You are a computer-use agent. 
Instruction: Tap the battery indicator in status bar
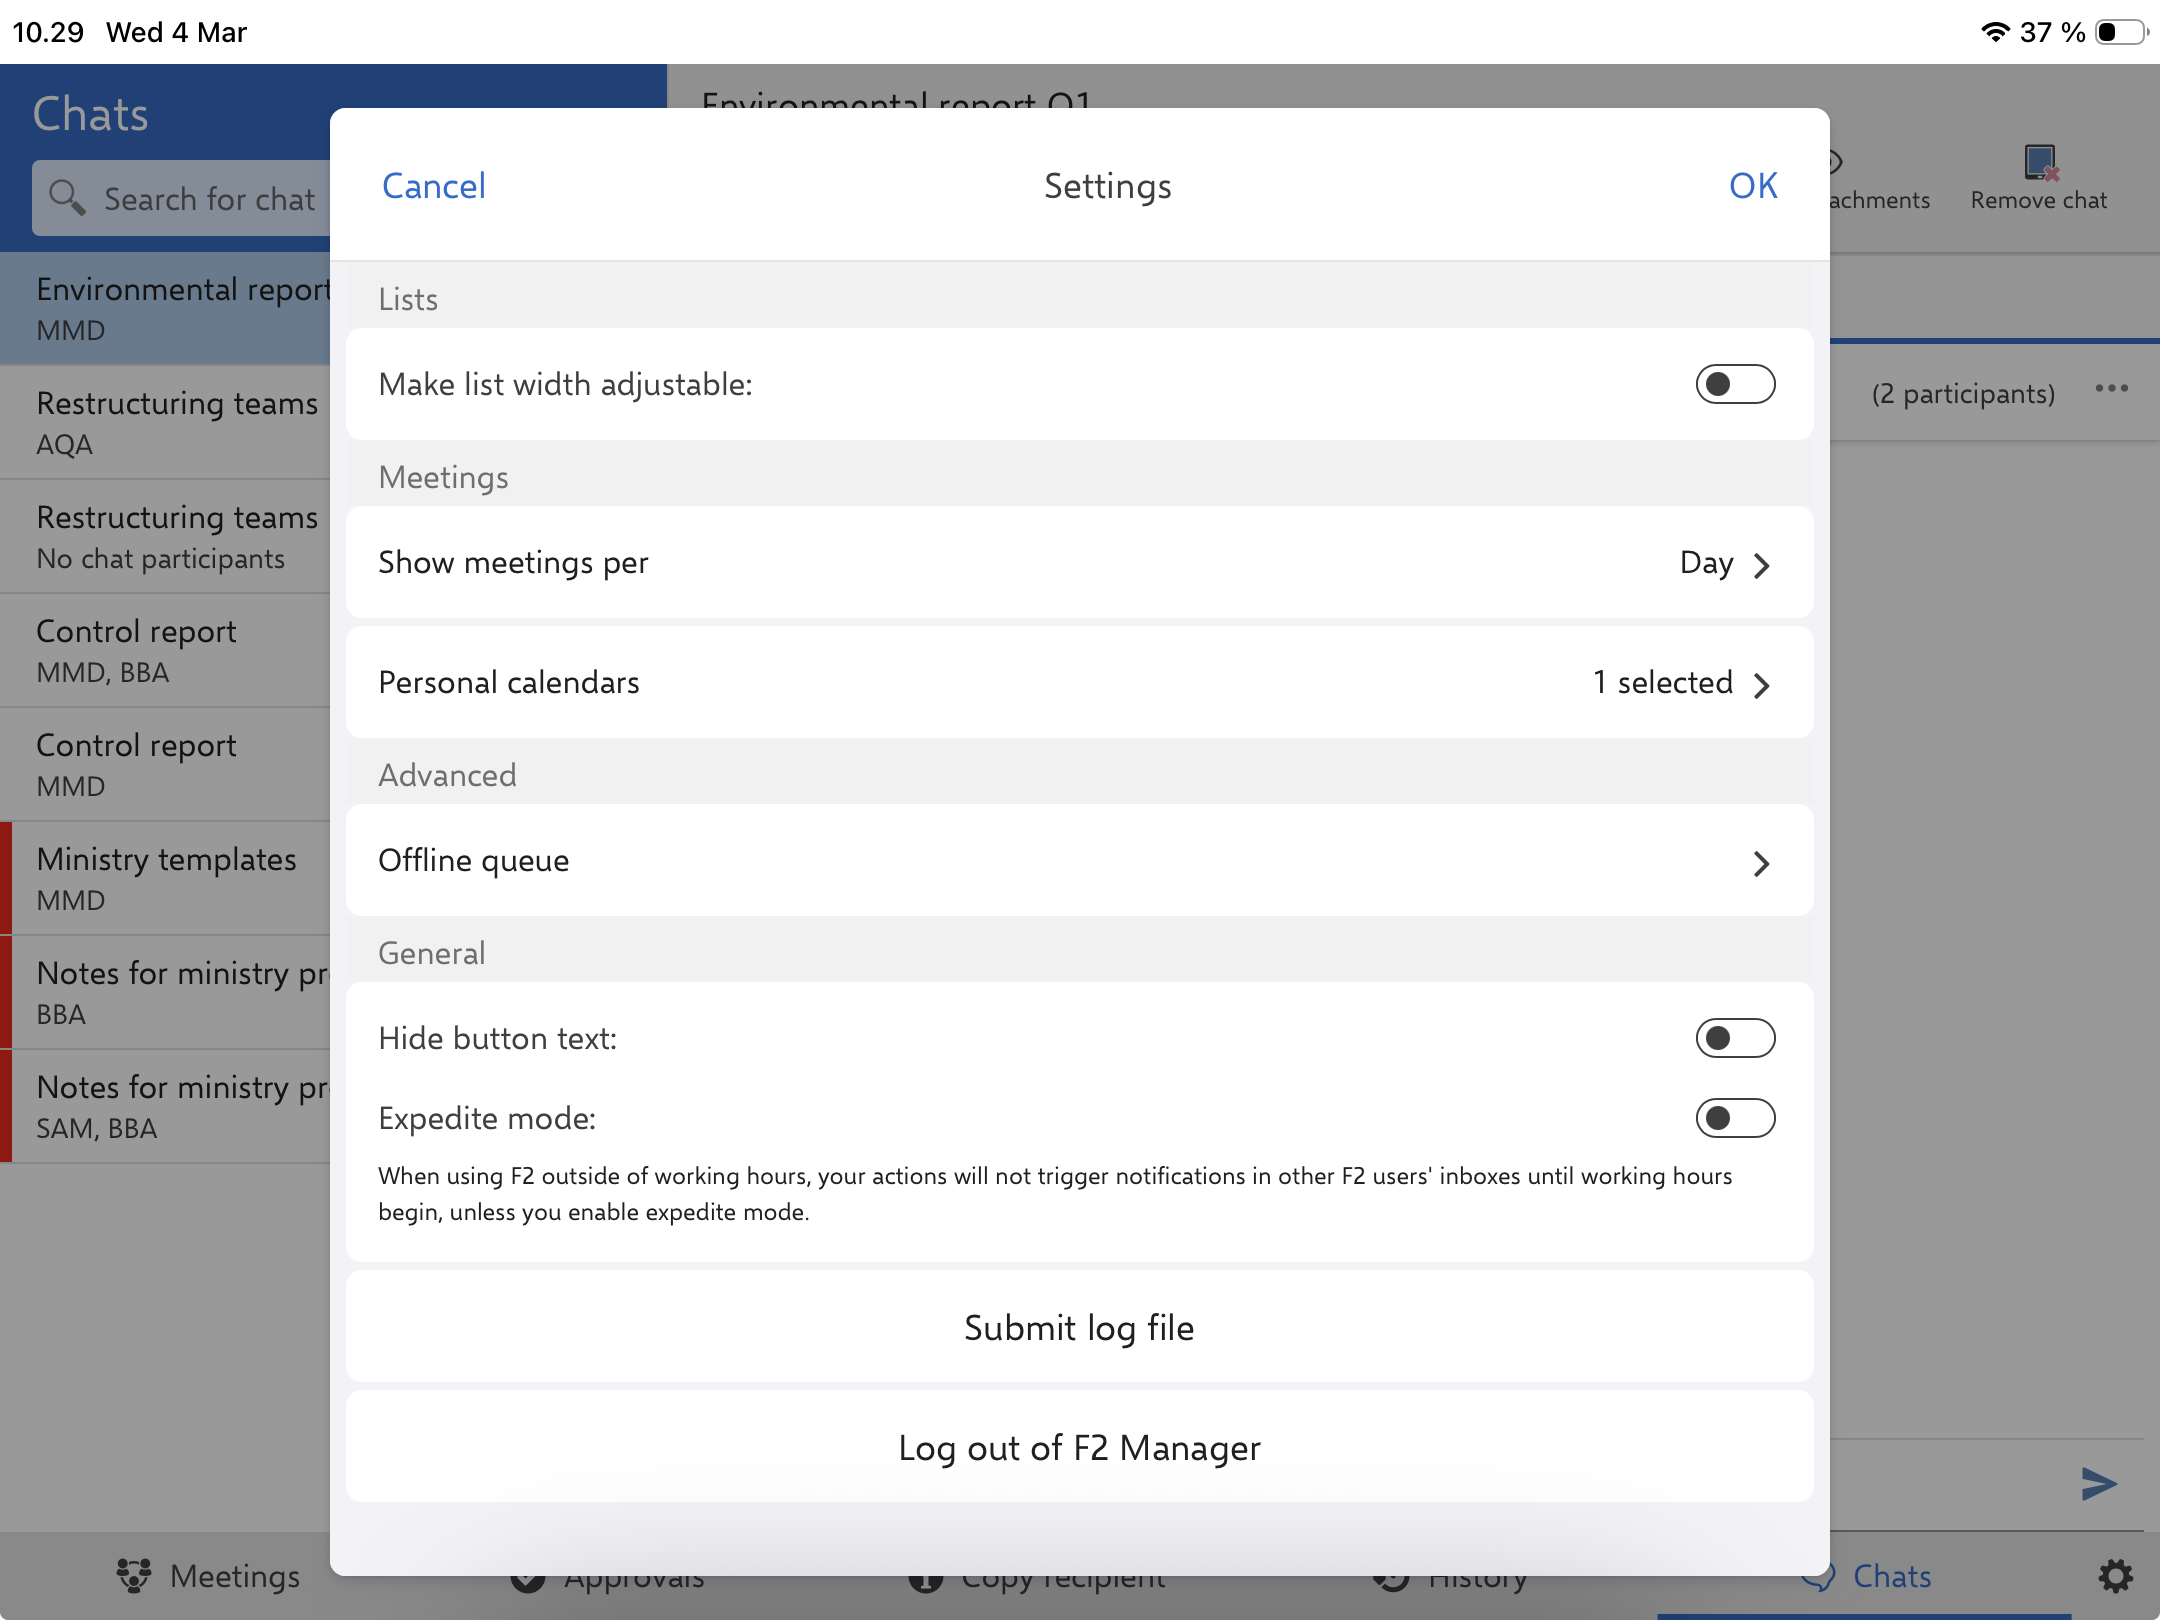tap(2122, 32)
